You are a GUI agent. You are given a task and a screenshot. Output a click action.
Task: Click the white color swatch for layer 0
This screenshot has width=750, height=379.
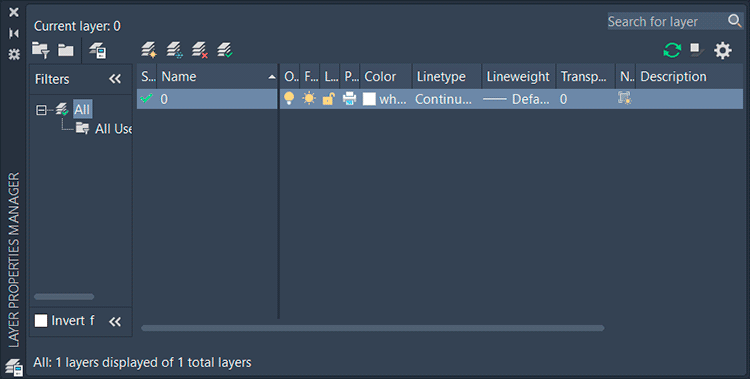[x=369, y=99]
